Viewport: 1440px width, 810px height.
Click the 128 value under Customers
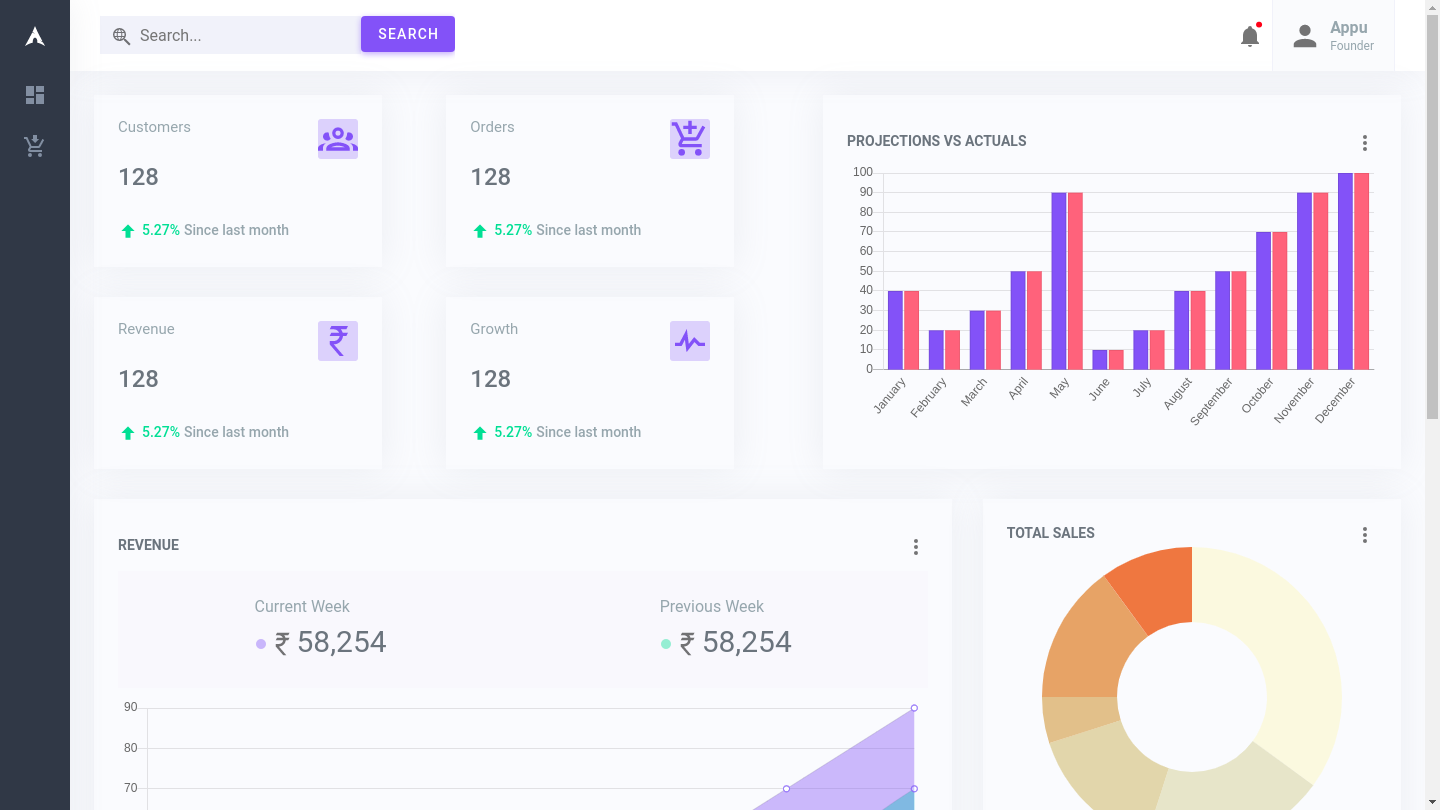click(x=138, y=177)
